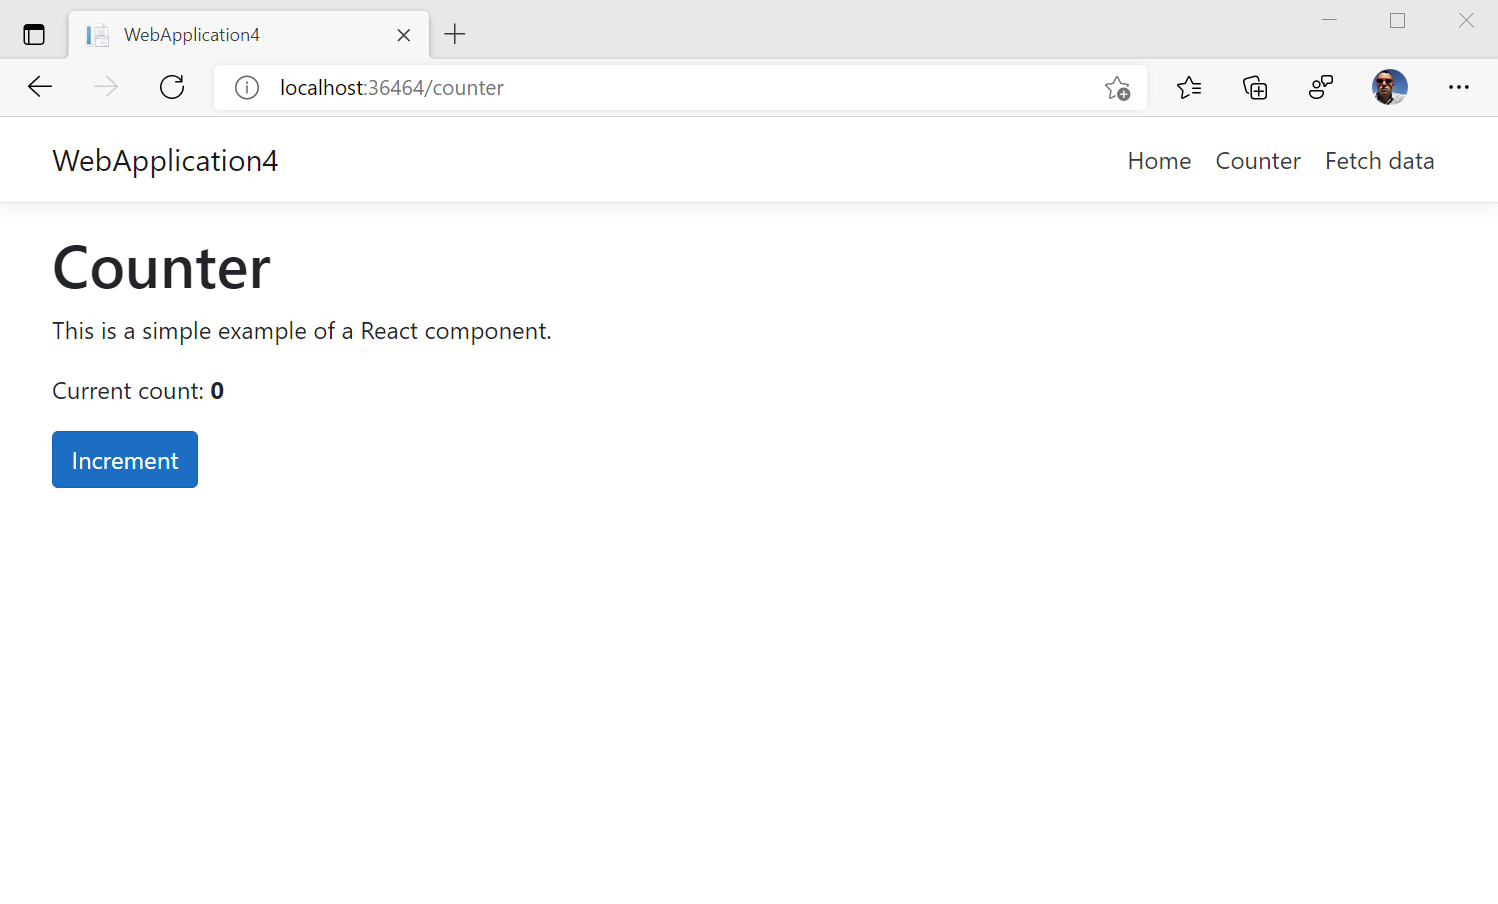1498x904 pixels.
Task: Open the Favorites list icon
Action: coord(1189,88)
